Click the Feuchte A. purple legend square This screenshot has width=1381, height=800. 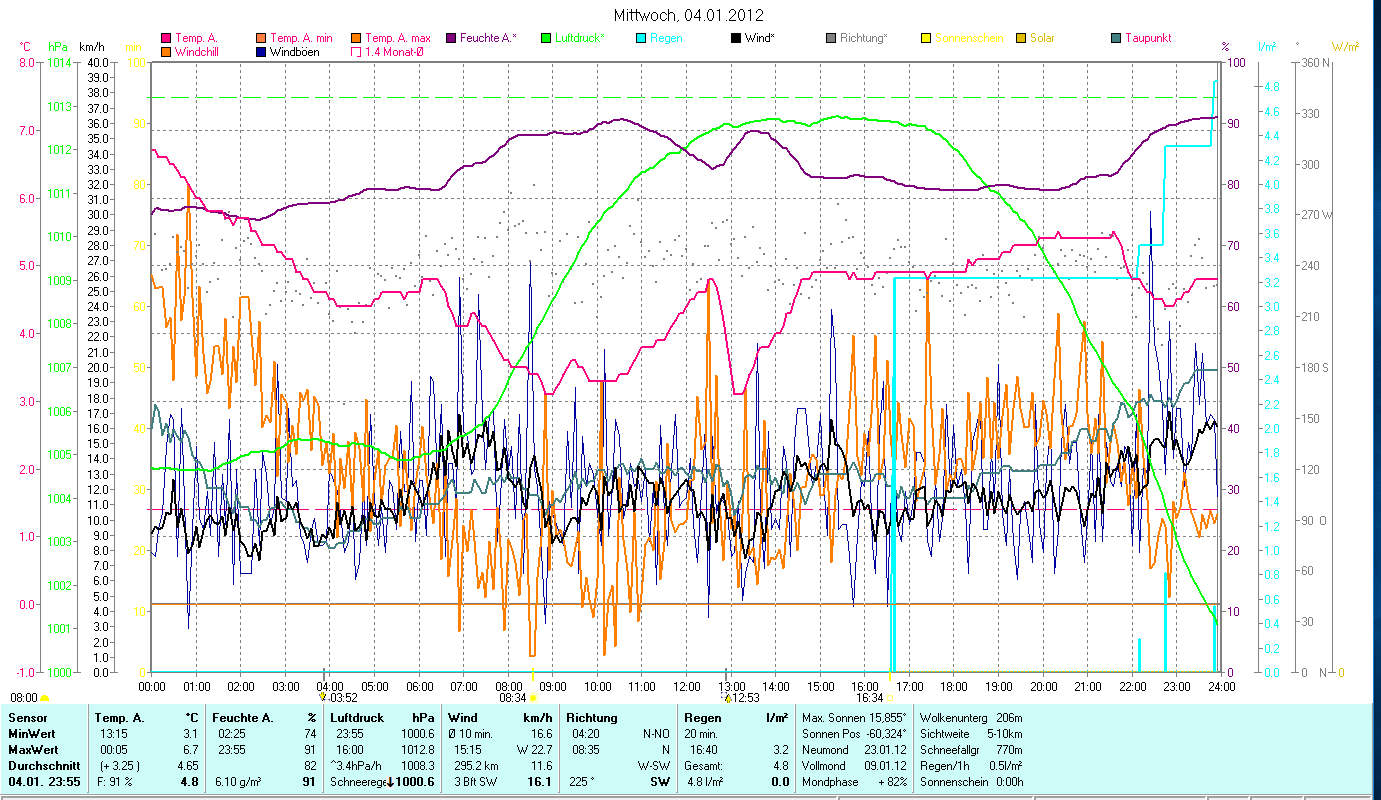(x=451, y=38)
